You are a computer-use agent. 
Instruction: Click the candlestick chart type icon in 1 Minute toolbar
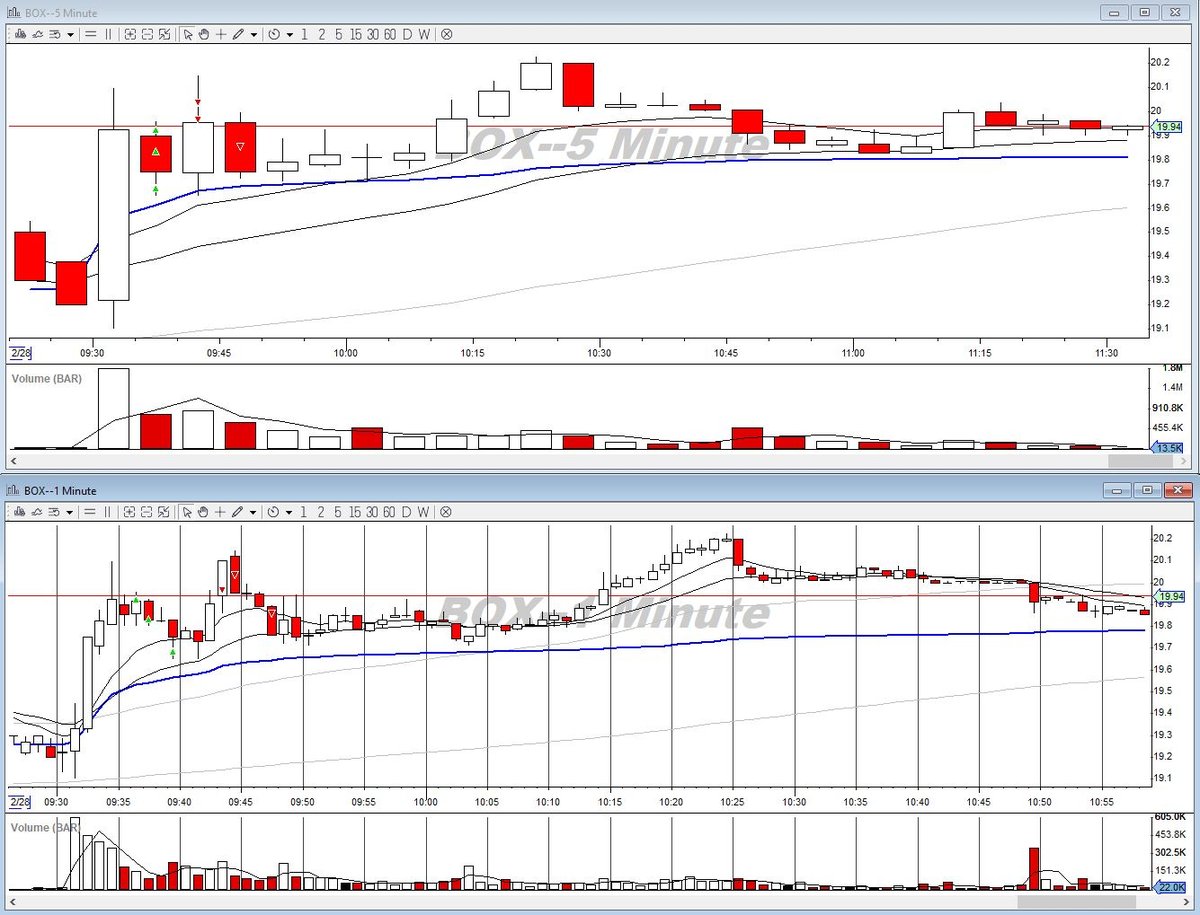click(x=19, y=511)
